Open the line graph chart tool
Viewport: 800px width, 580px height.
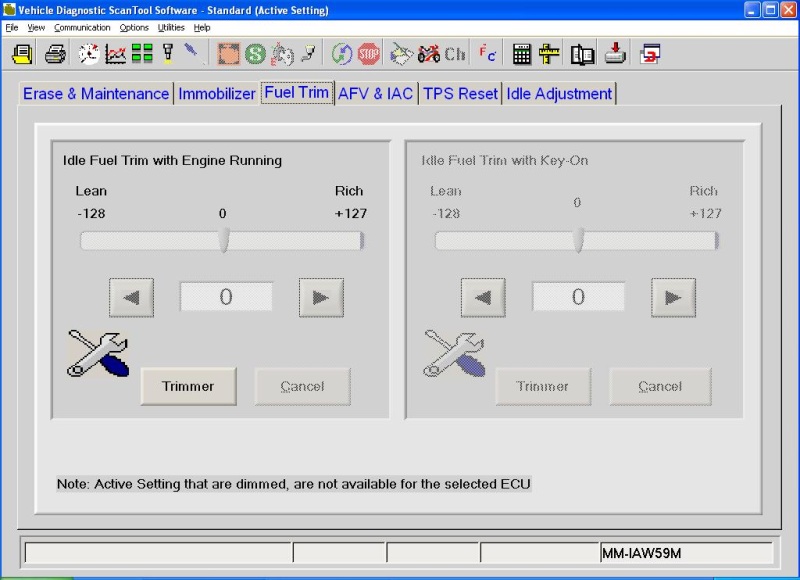pyautogui.click(x=116, y=54)
